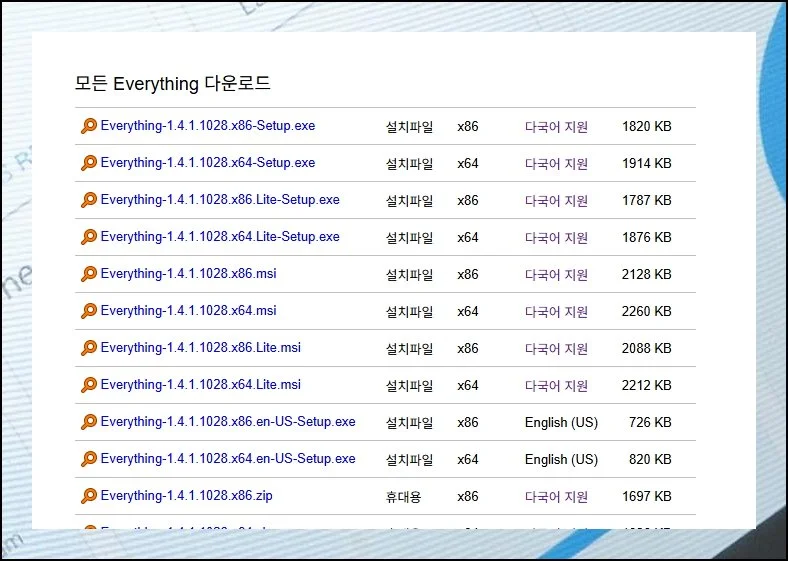This screenshot has width=788, height=561.
Task: Download Everything-1.4.1.1028.x64.Lite.msi
Action: tap(201, 385)
